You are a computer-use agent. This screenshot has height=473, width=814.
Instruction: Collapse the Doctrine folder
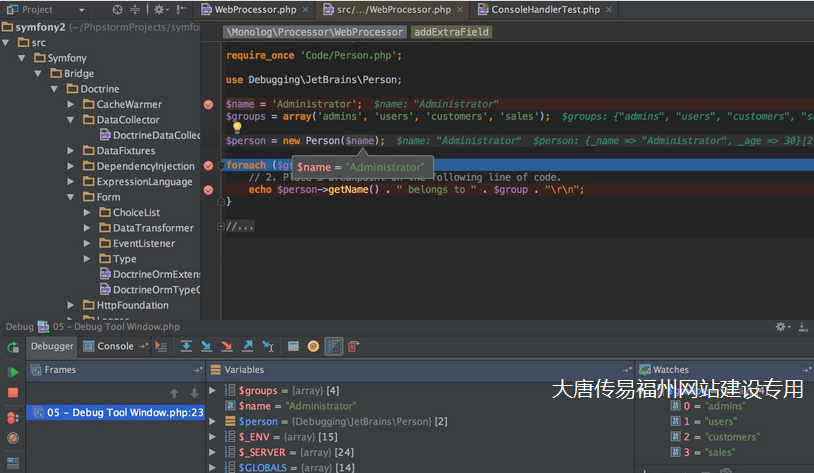[x=54, y=89]
